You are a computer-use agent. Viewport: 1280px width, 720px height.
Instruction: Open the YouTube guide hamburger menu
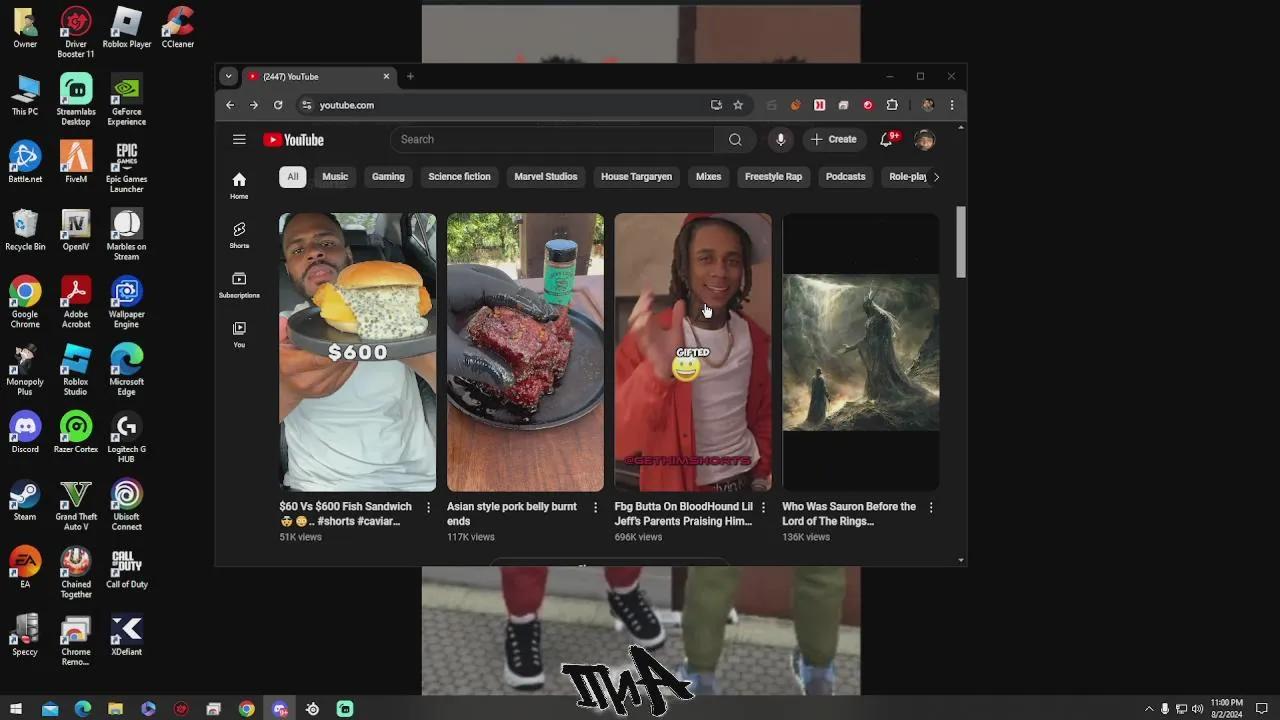coord(239,140)
